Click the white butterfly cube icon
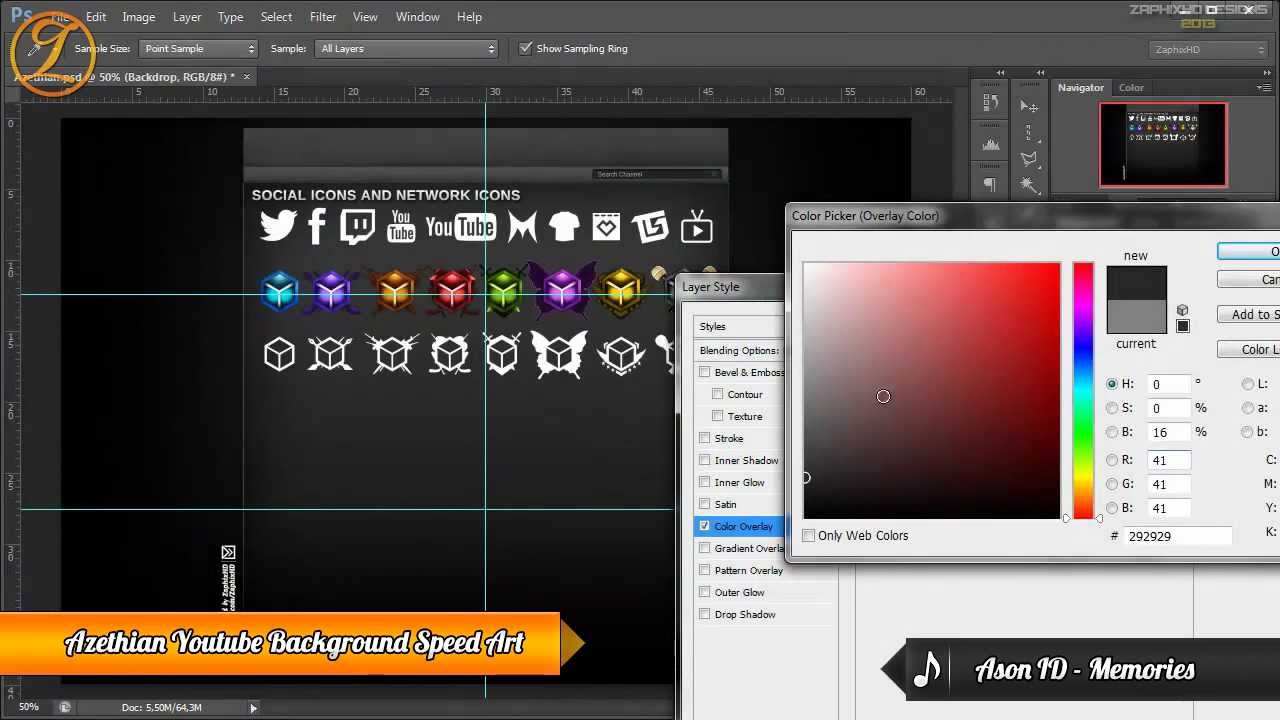1280x720 pixels. click(559, 354)
